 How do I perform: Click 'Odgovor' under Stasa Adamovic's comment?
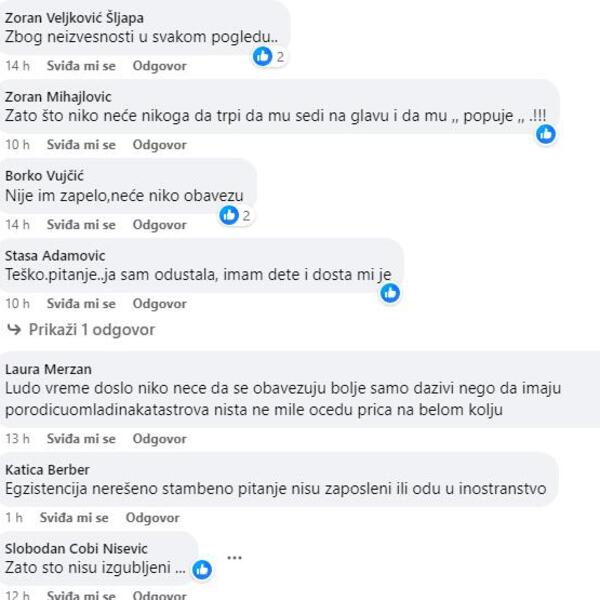[x=160, y=304]
